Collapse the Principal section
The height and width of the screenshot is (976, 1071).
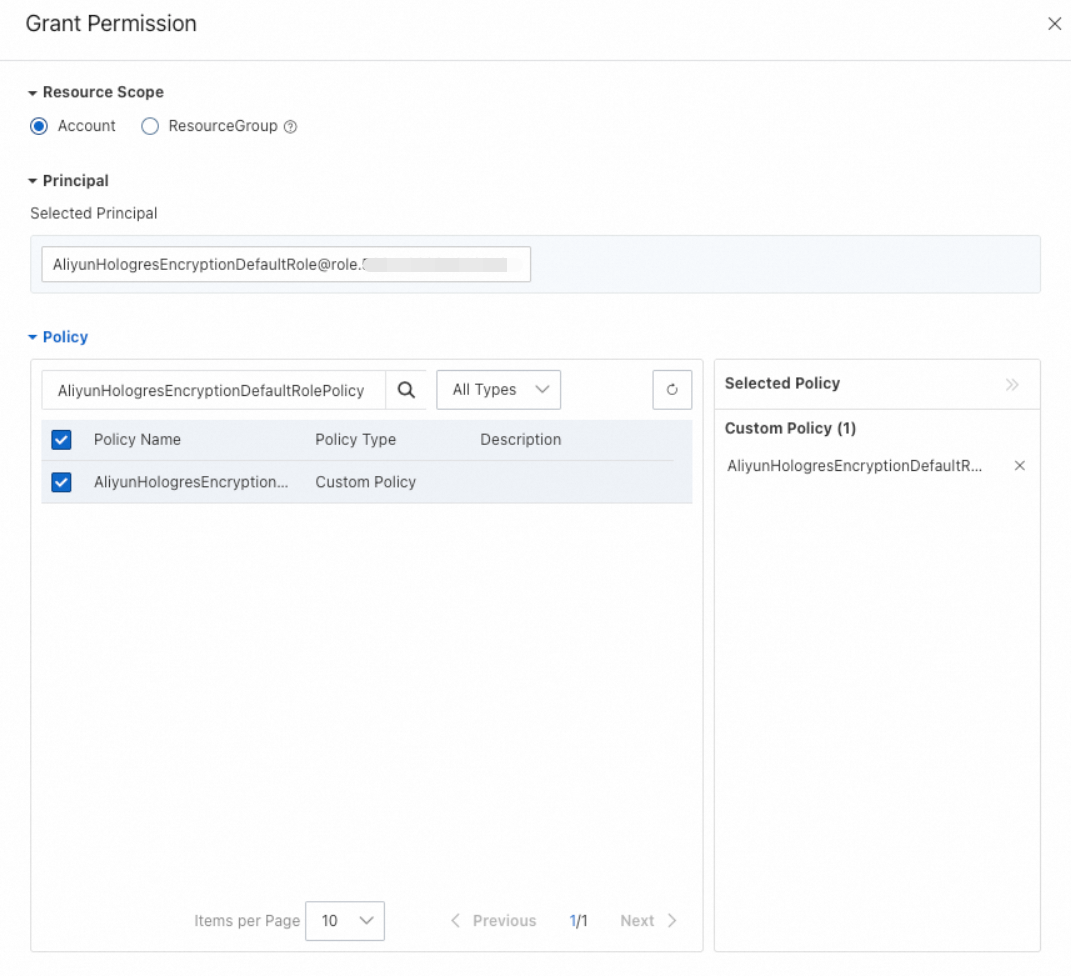(33, 181)
